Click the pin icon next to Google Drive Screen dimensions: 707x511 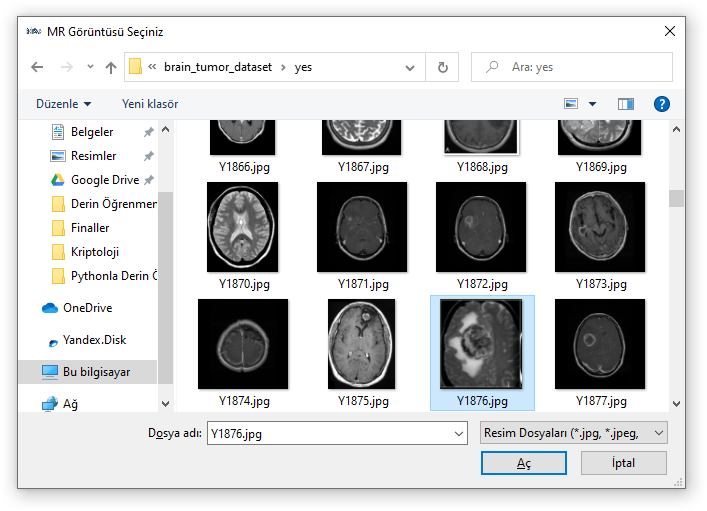pos(148,180)
